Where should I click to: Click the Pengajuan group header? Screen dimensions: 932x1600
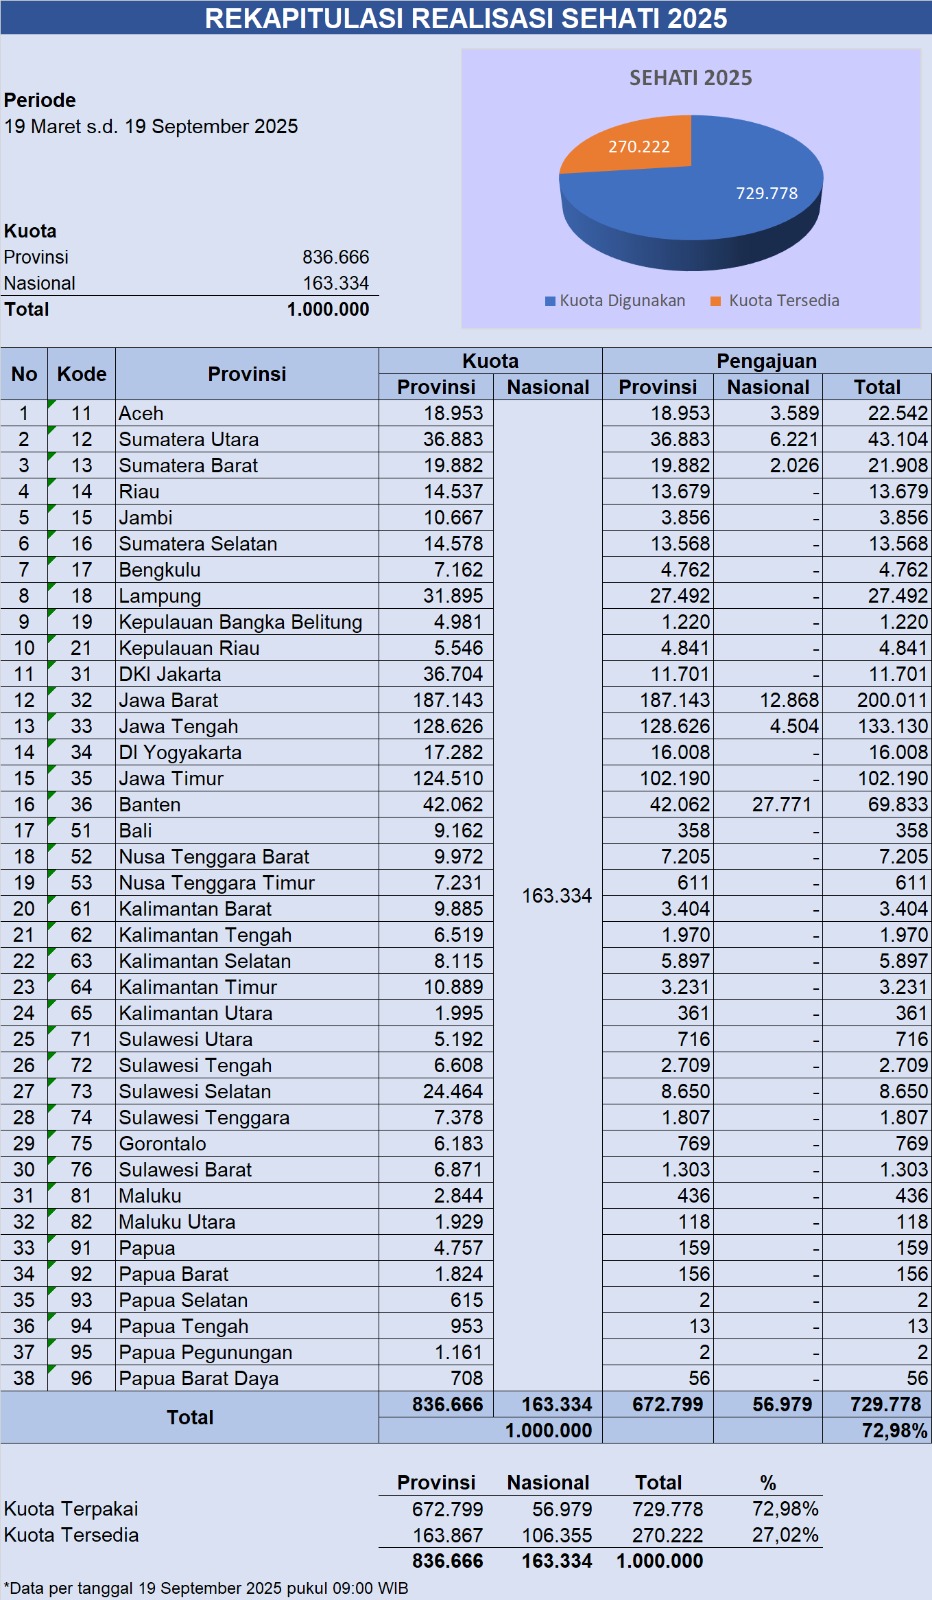766,361
